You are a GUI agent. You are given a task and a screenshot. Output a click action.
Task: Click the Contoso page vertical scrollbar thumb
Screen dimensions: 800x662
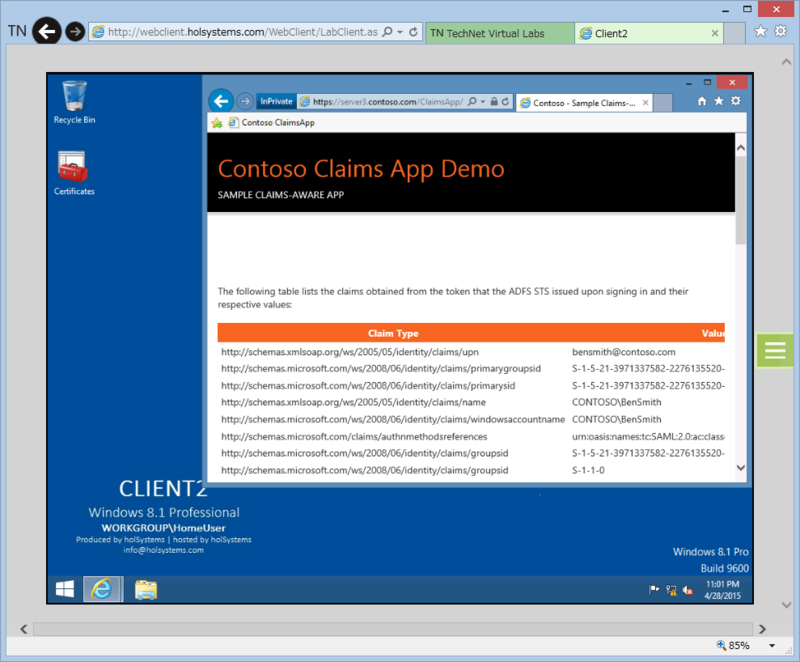click(x=741, y=200)
